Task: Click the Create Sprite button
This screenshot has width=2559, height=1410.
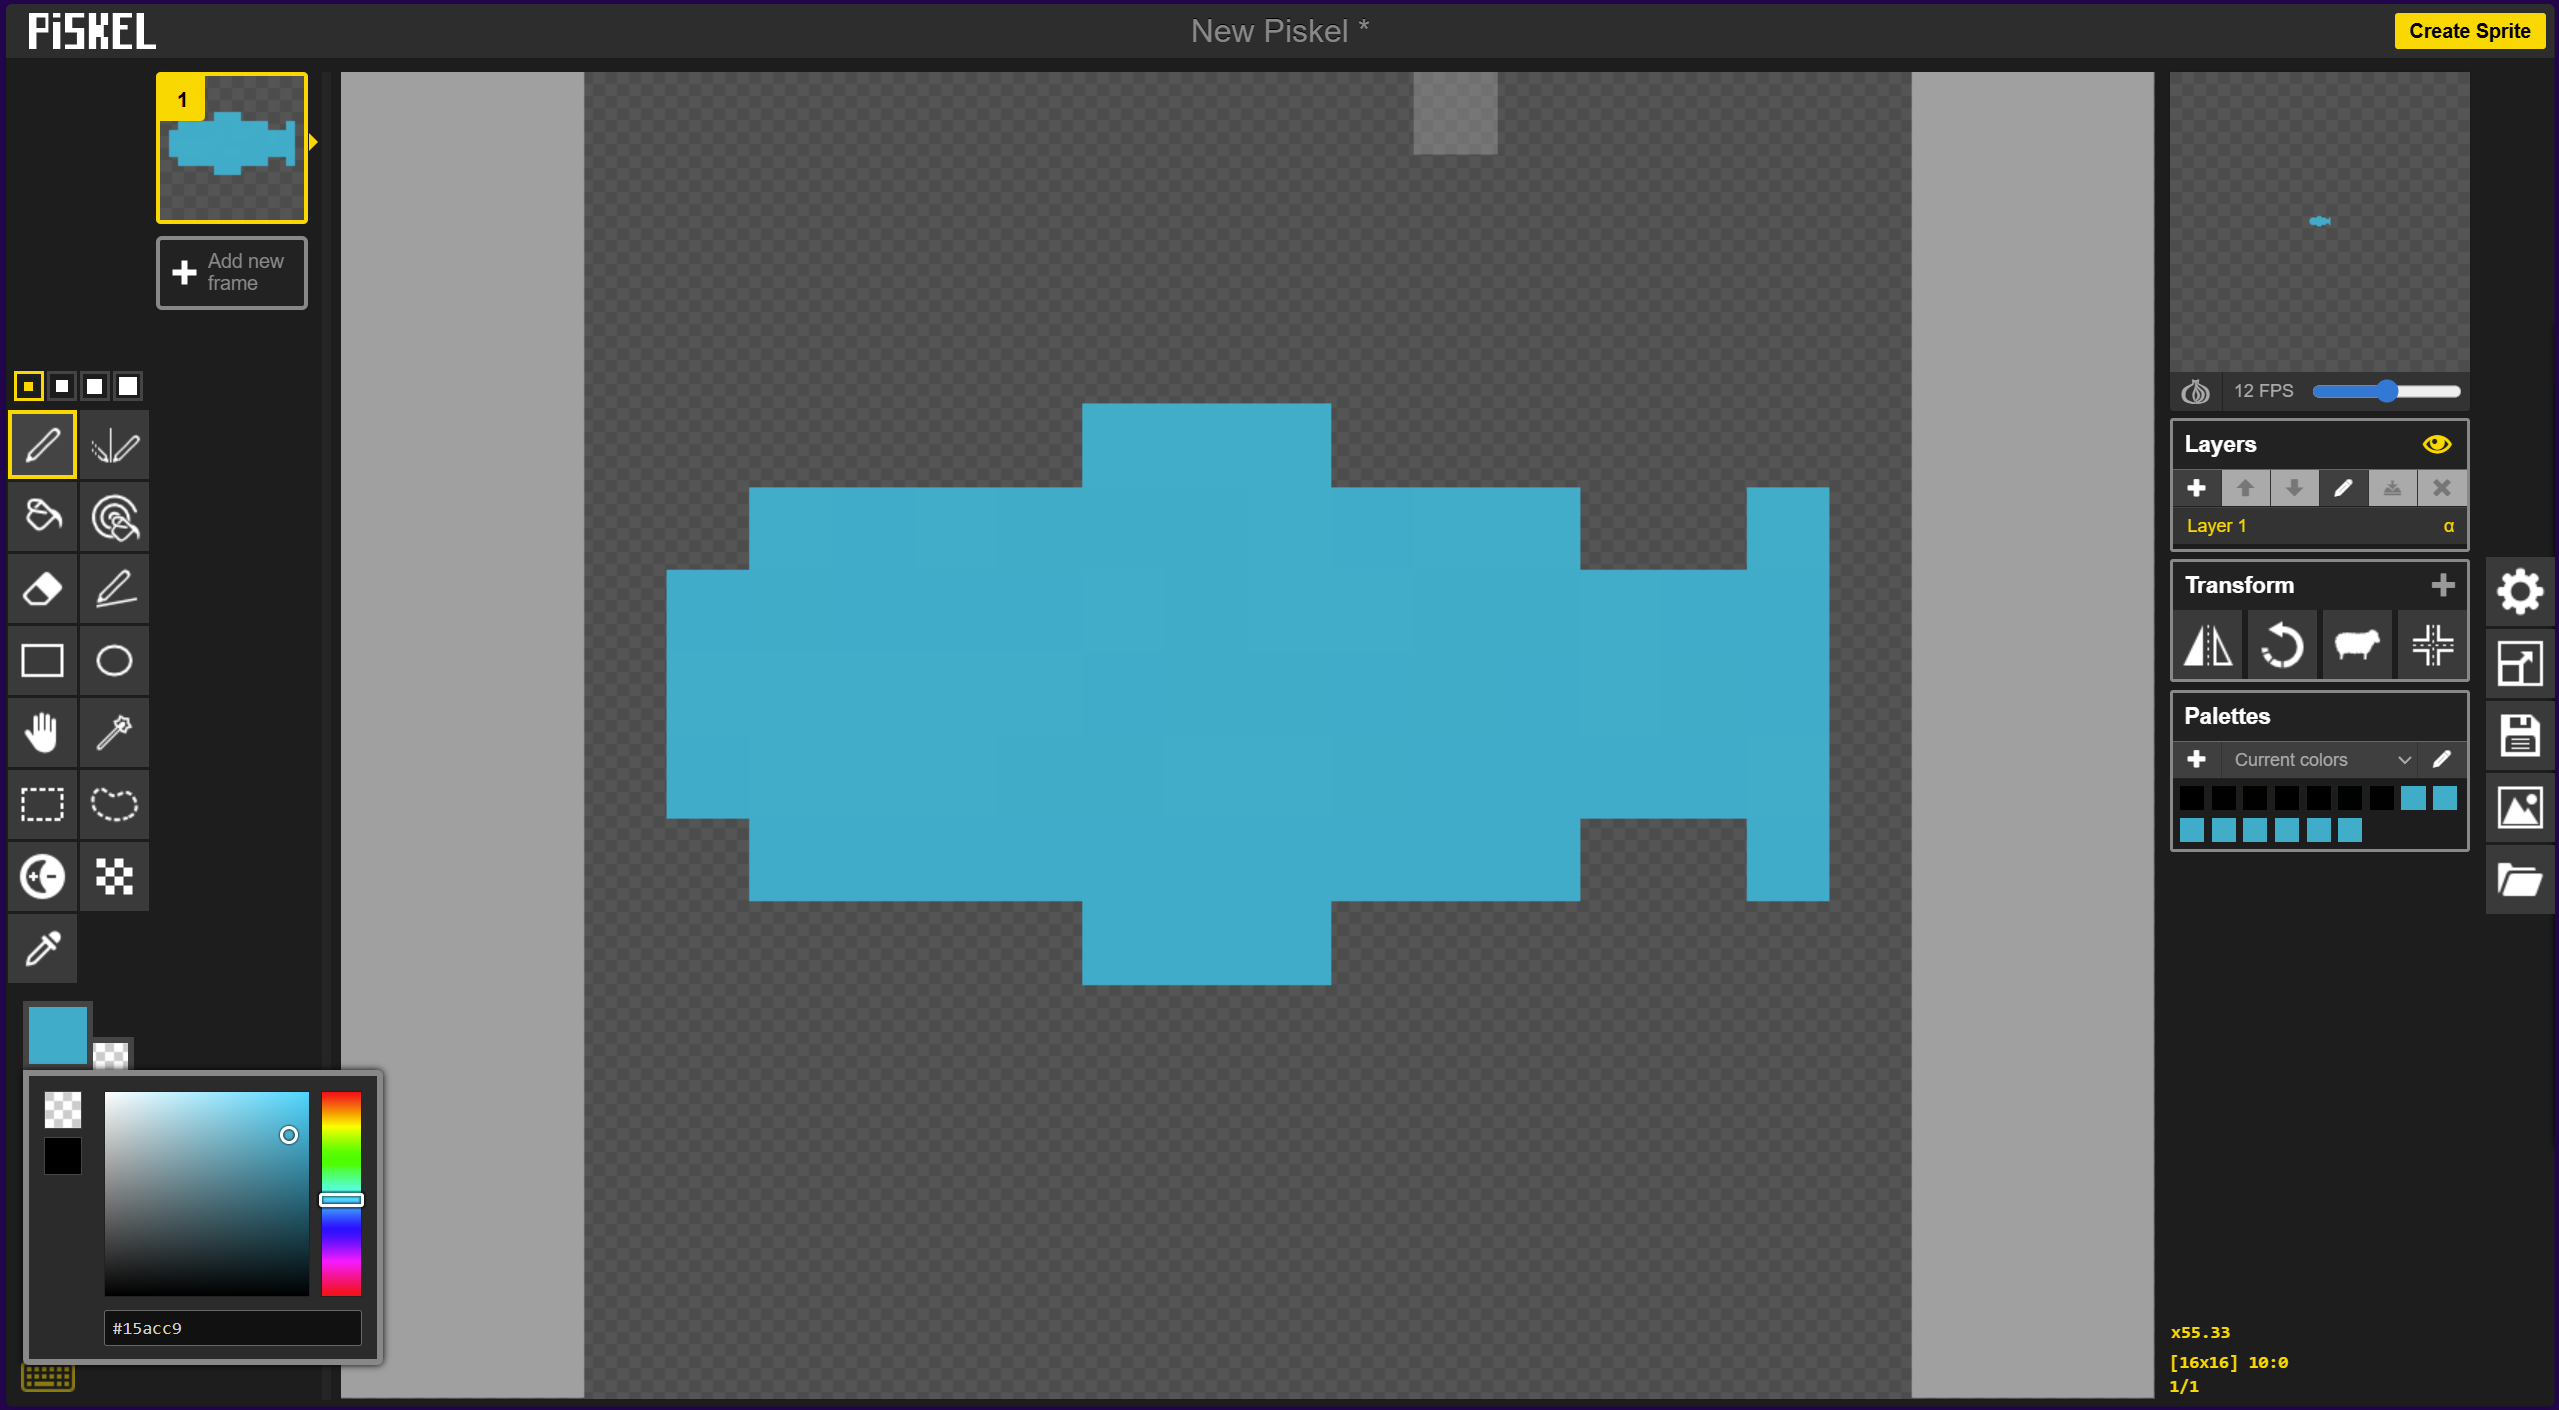Action: tap(2468, 31)
